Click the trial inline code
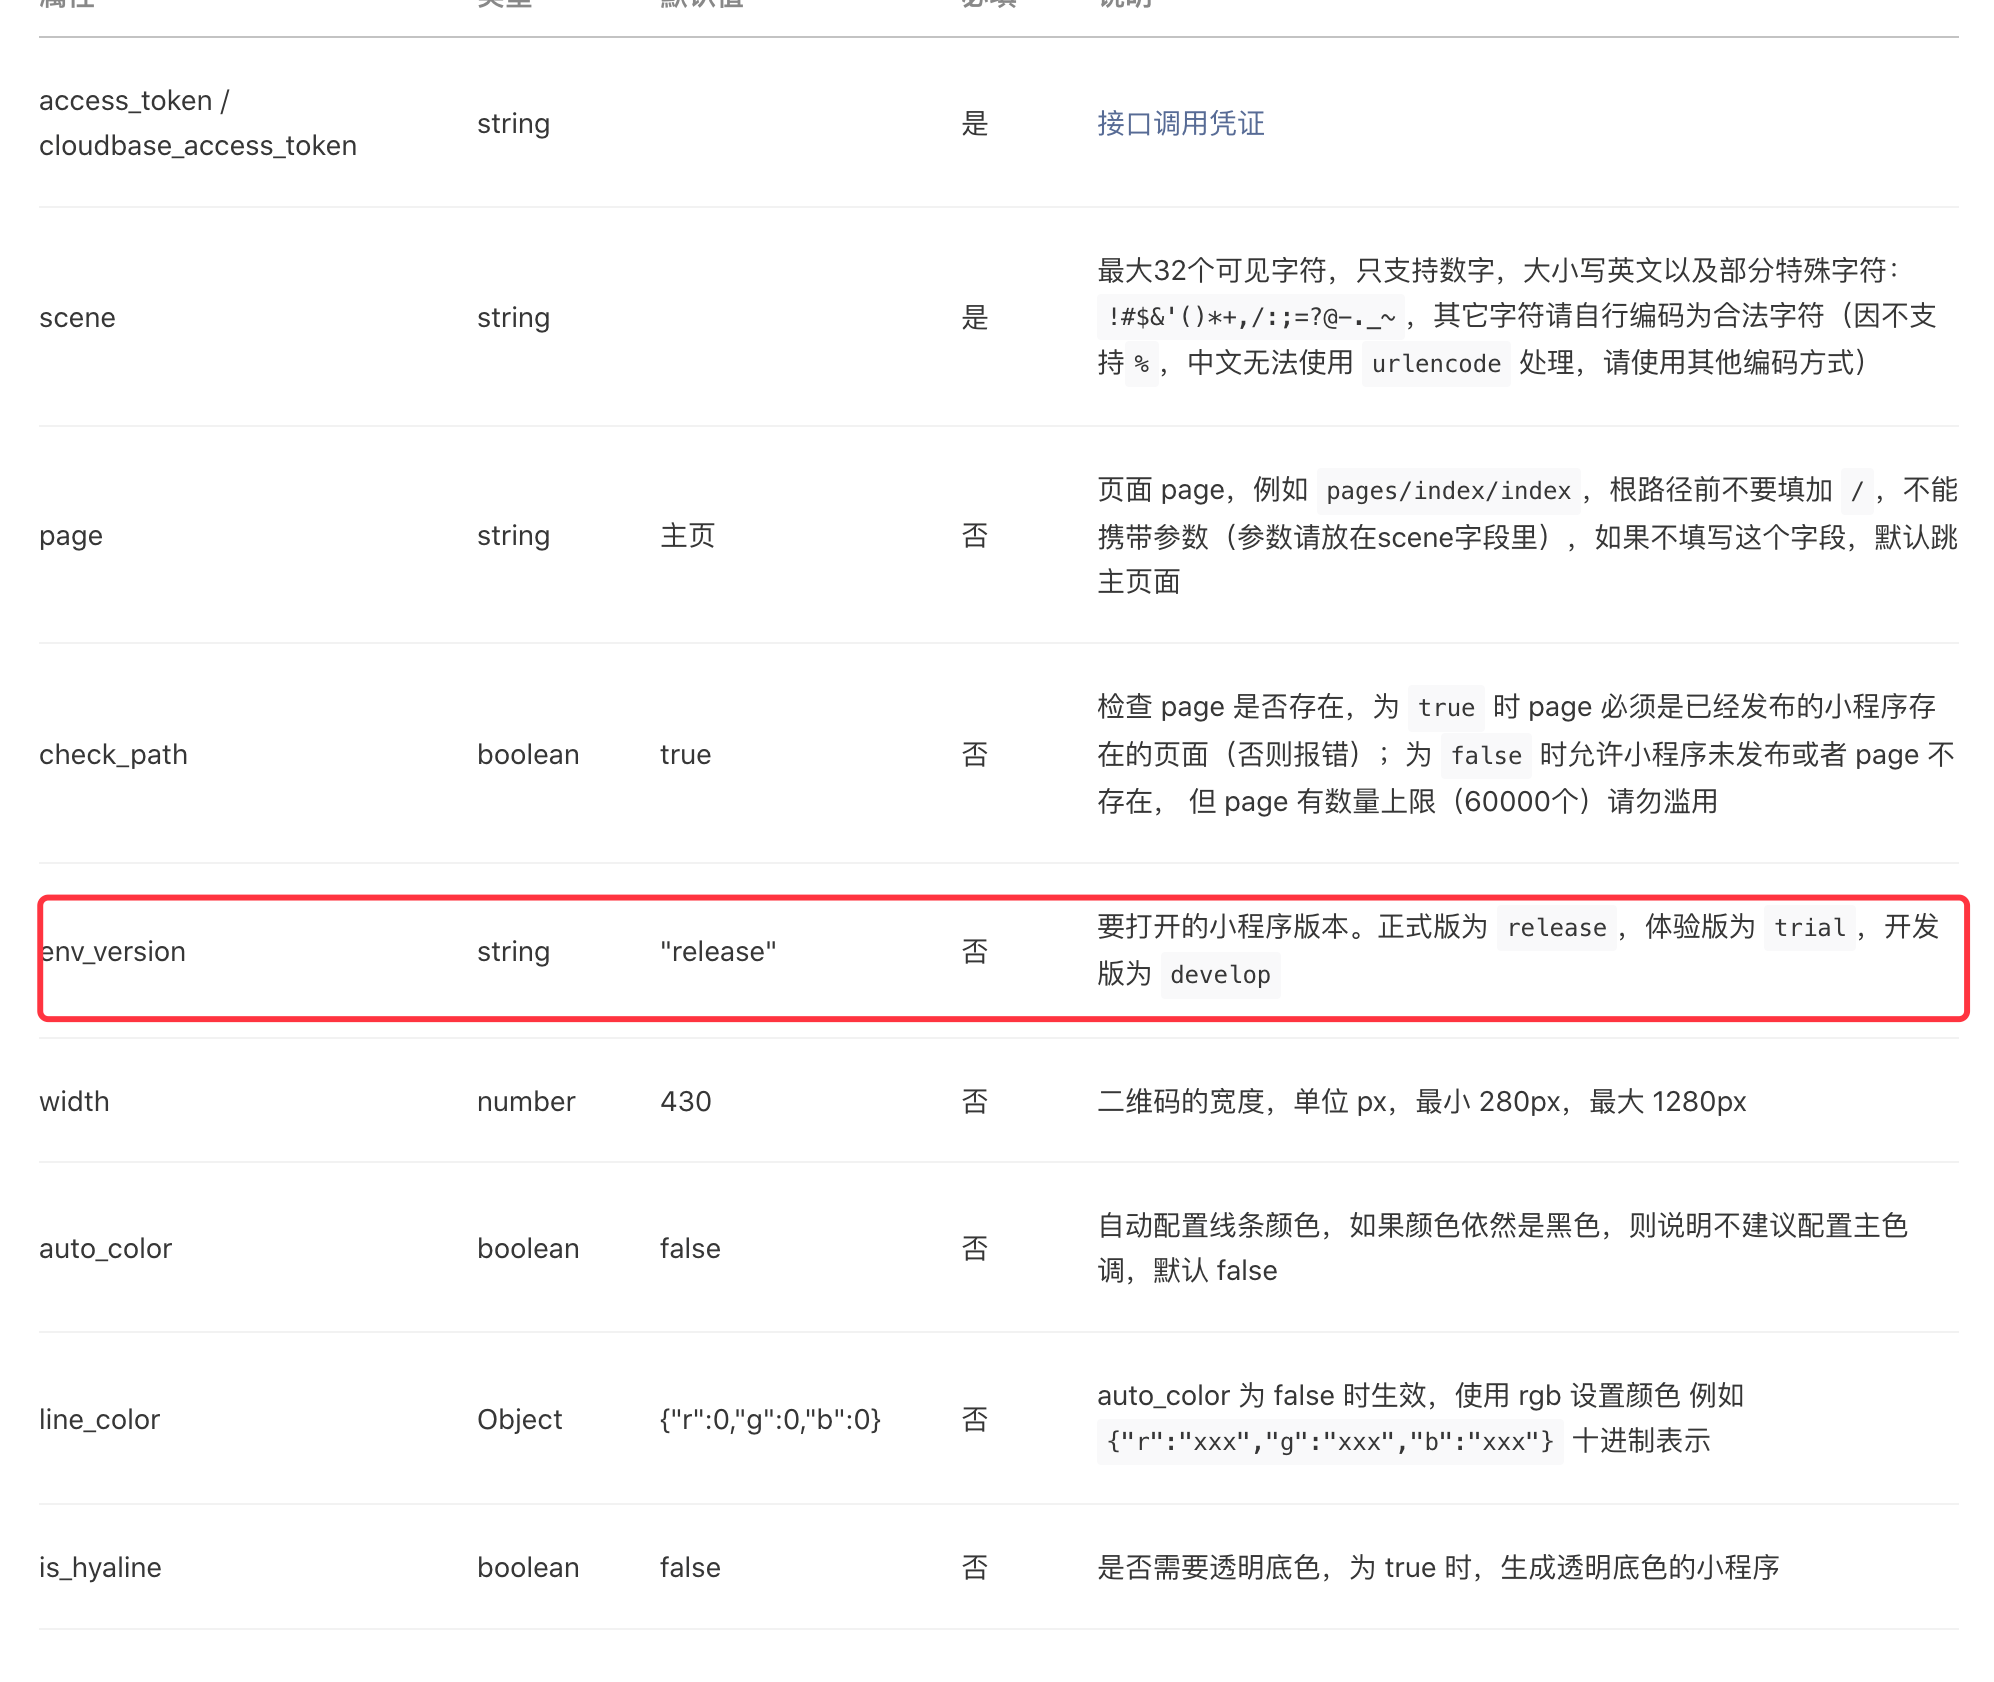Screen dimensions: 1994x1682 pos(1808,928)
